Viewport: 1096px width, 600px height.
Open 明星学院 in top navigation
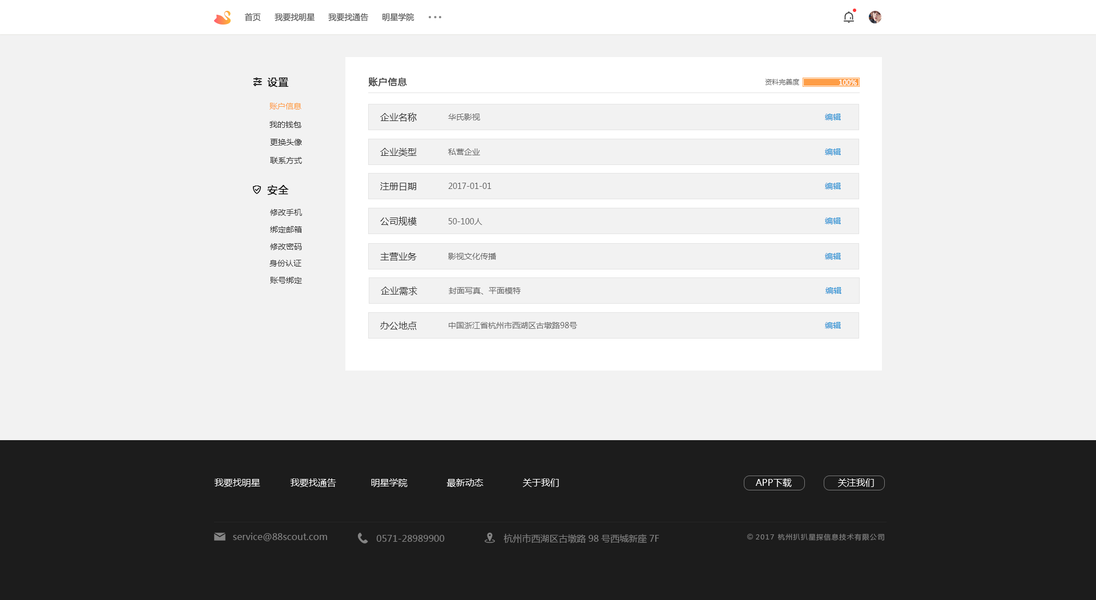(398, 17)
